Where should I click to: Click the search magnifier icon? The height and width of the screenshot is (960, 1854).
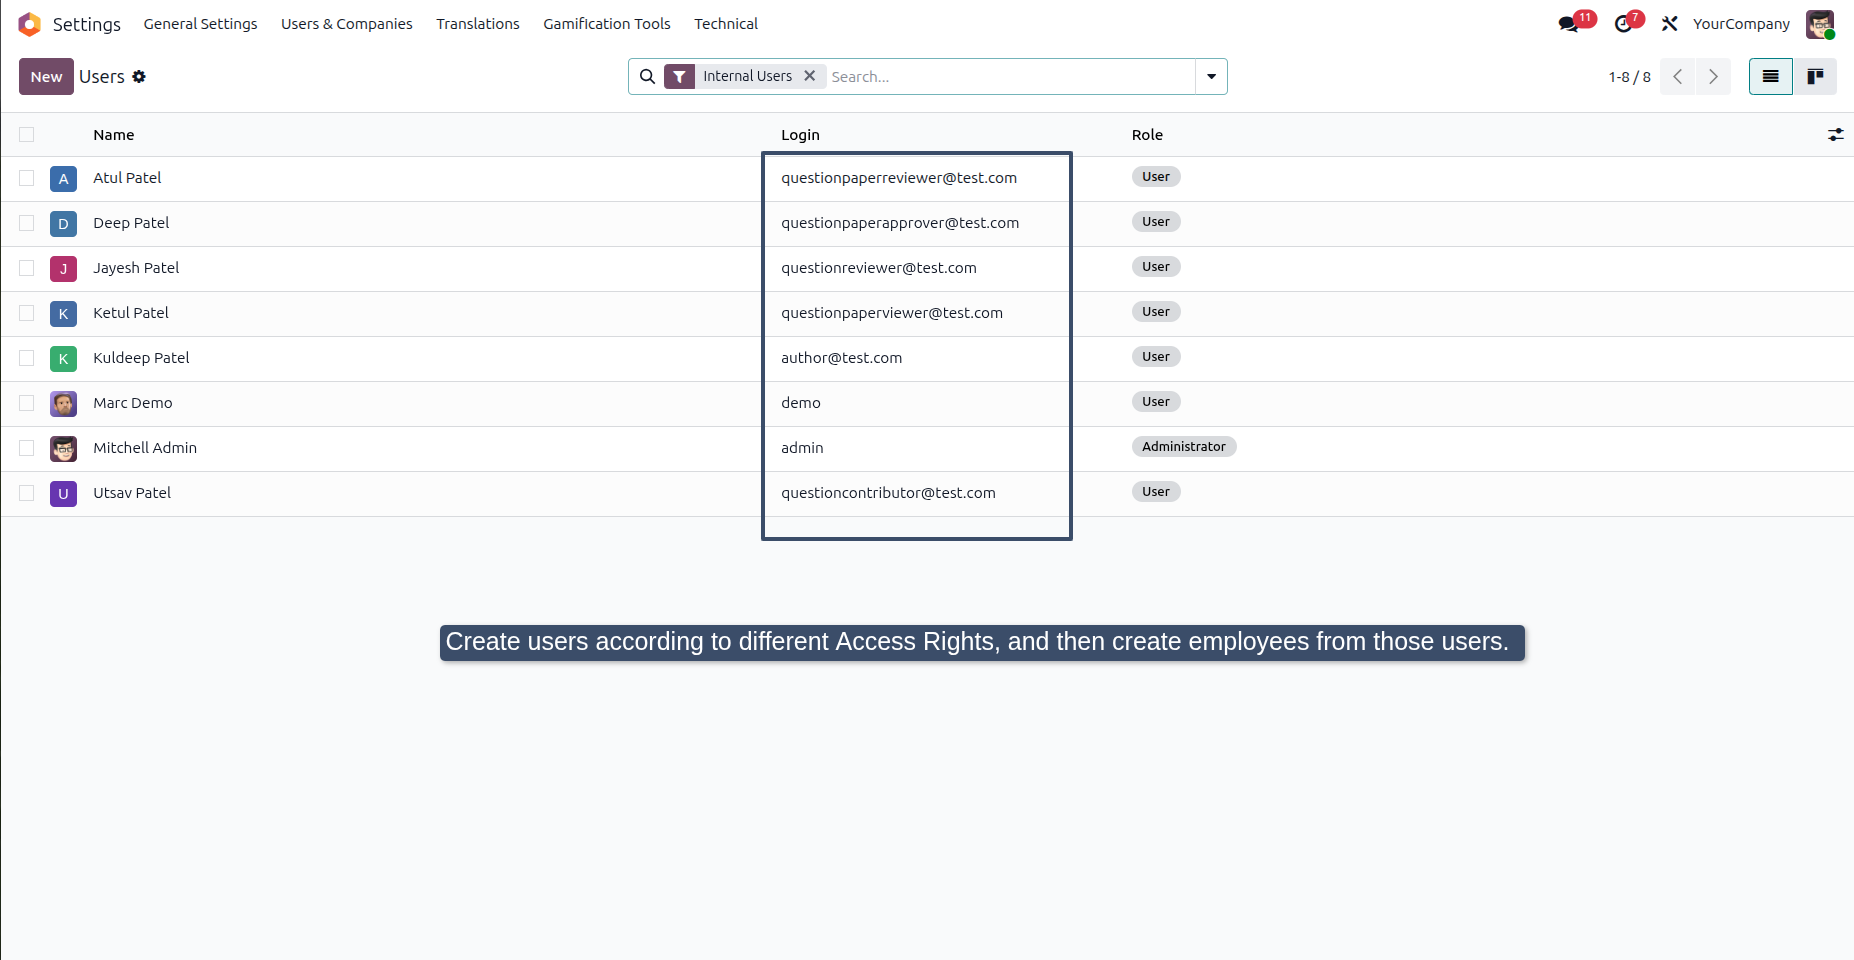tap(647, 76)
